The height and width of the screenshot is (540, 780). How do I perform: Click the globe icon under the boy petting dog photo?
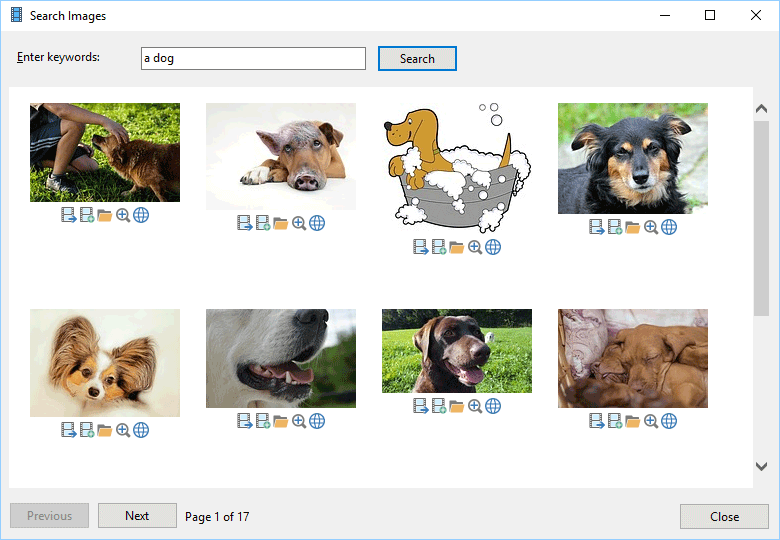click(x=141, y=215)
